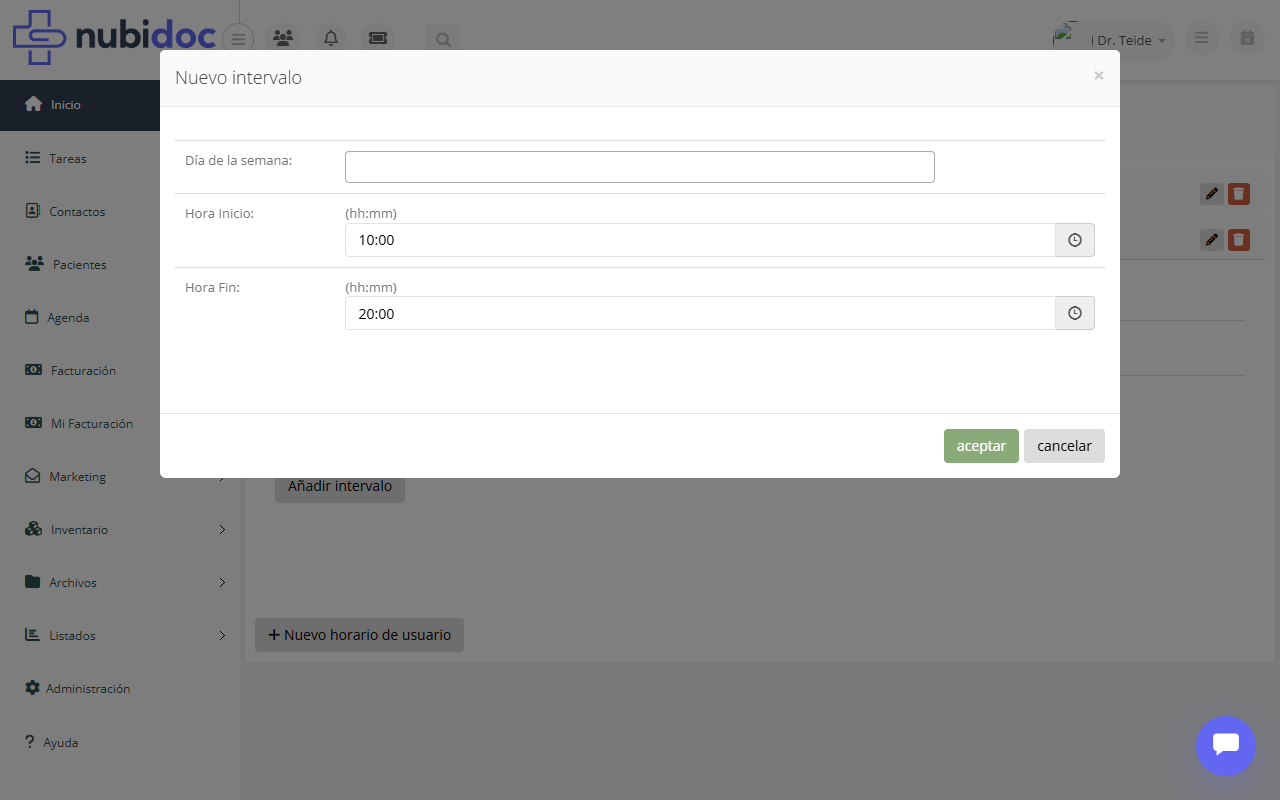The image size is (1280, 800).
Task: Open Marketing in sidebar
Action: [120, 476]
